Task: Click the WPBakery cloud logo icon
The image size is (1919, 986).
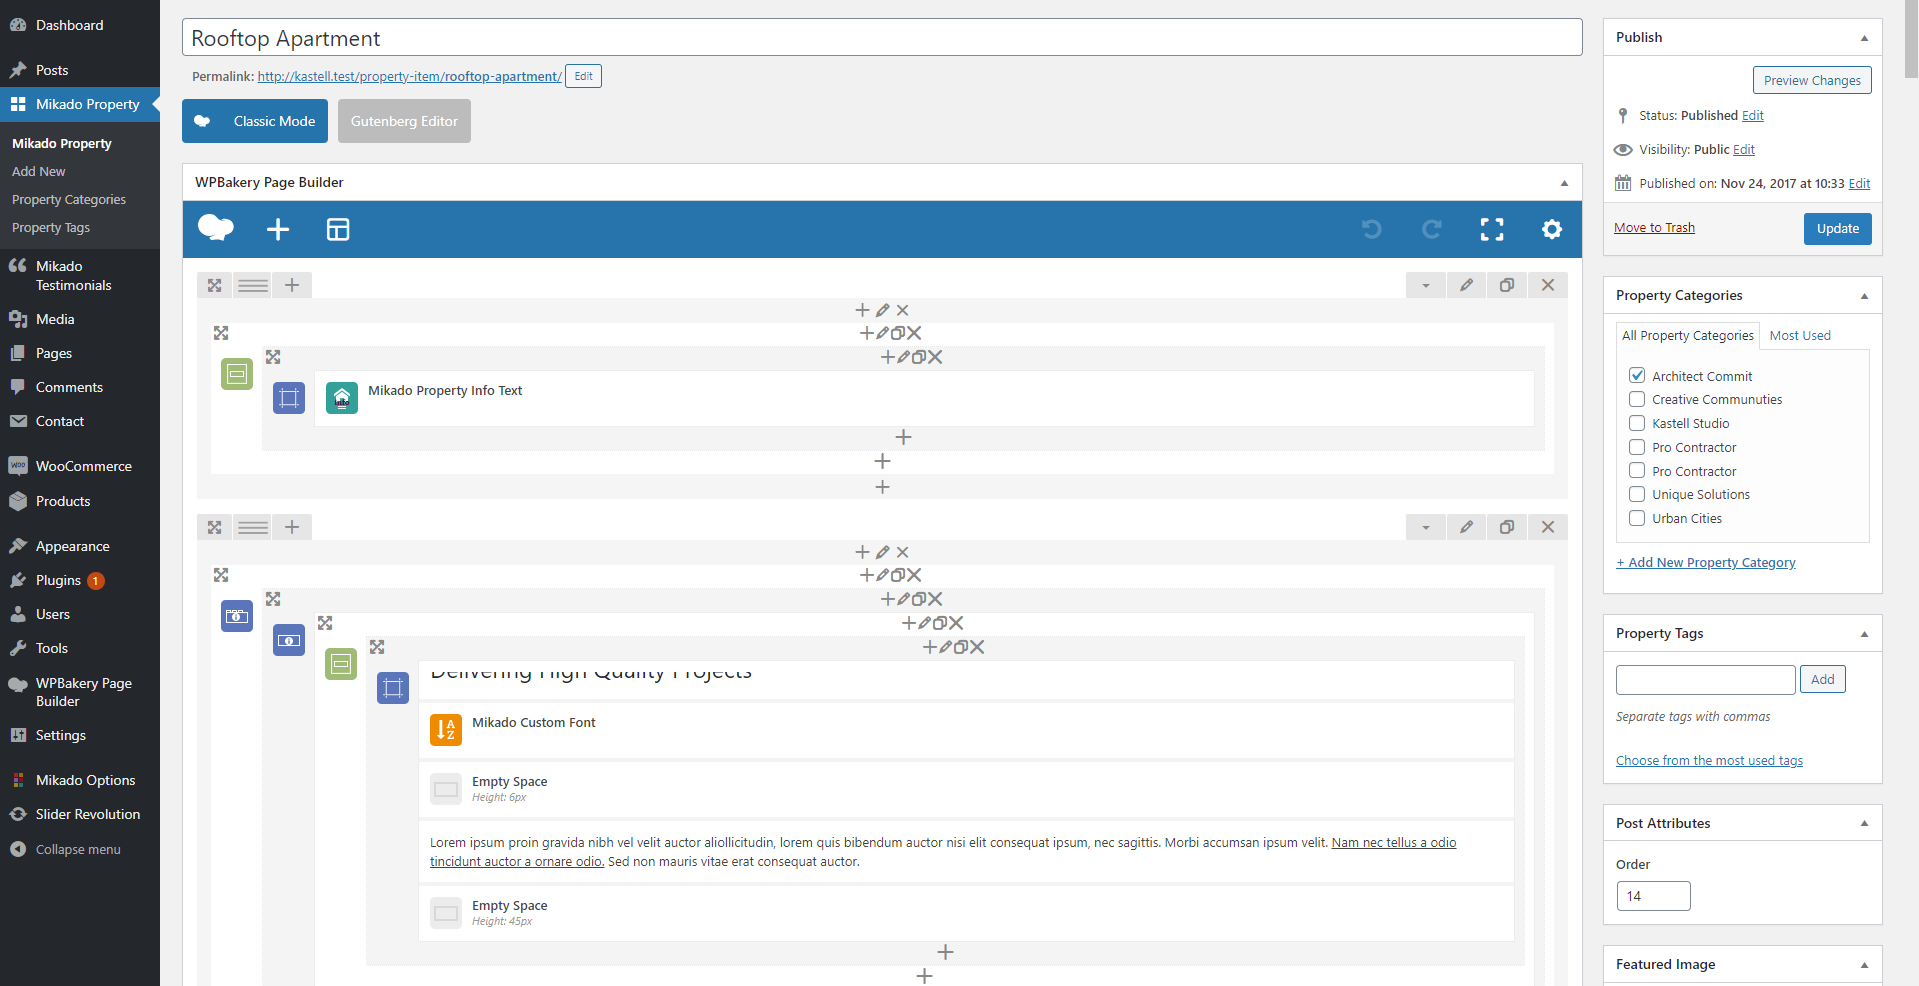Action: pyautogui.click(x=215, y=229)
